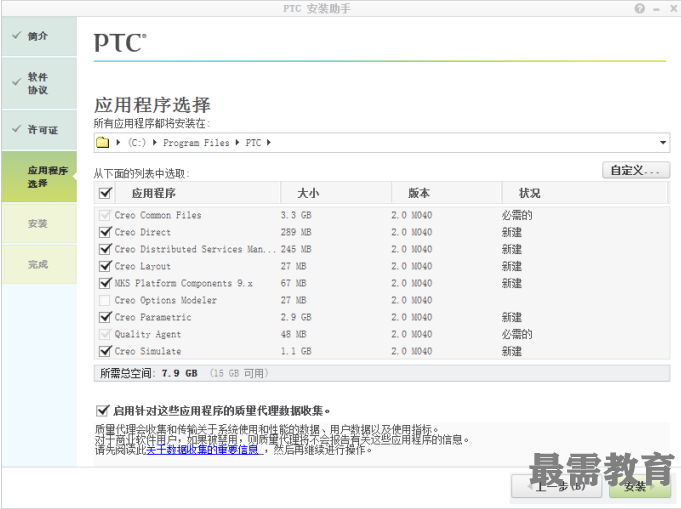This screenshot has width=681, height=509.
Task: Click the green 安装 install button
Action: (x=640, y=486)
